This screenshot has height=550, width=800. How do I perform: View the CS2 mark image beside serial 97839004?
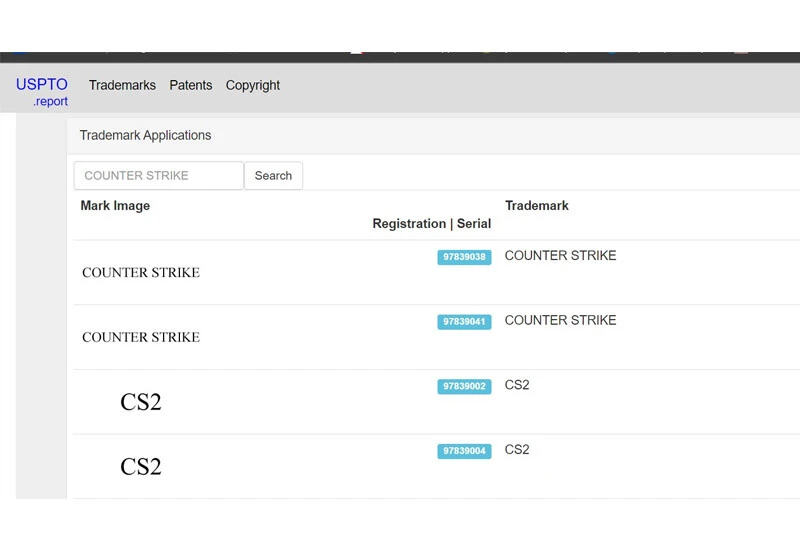pos(141,467)
